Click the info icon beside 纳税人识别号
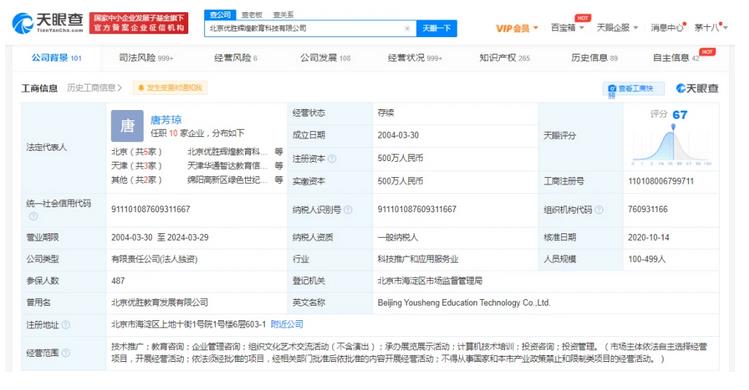The image size is (749, 390). pos(348,209)
